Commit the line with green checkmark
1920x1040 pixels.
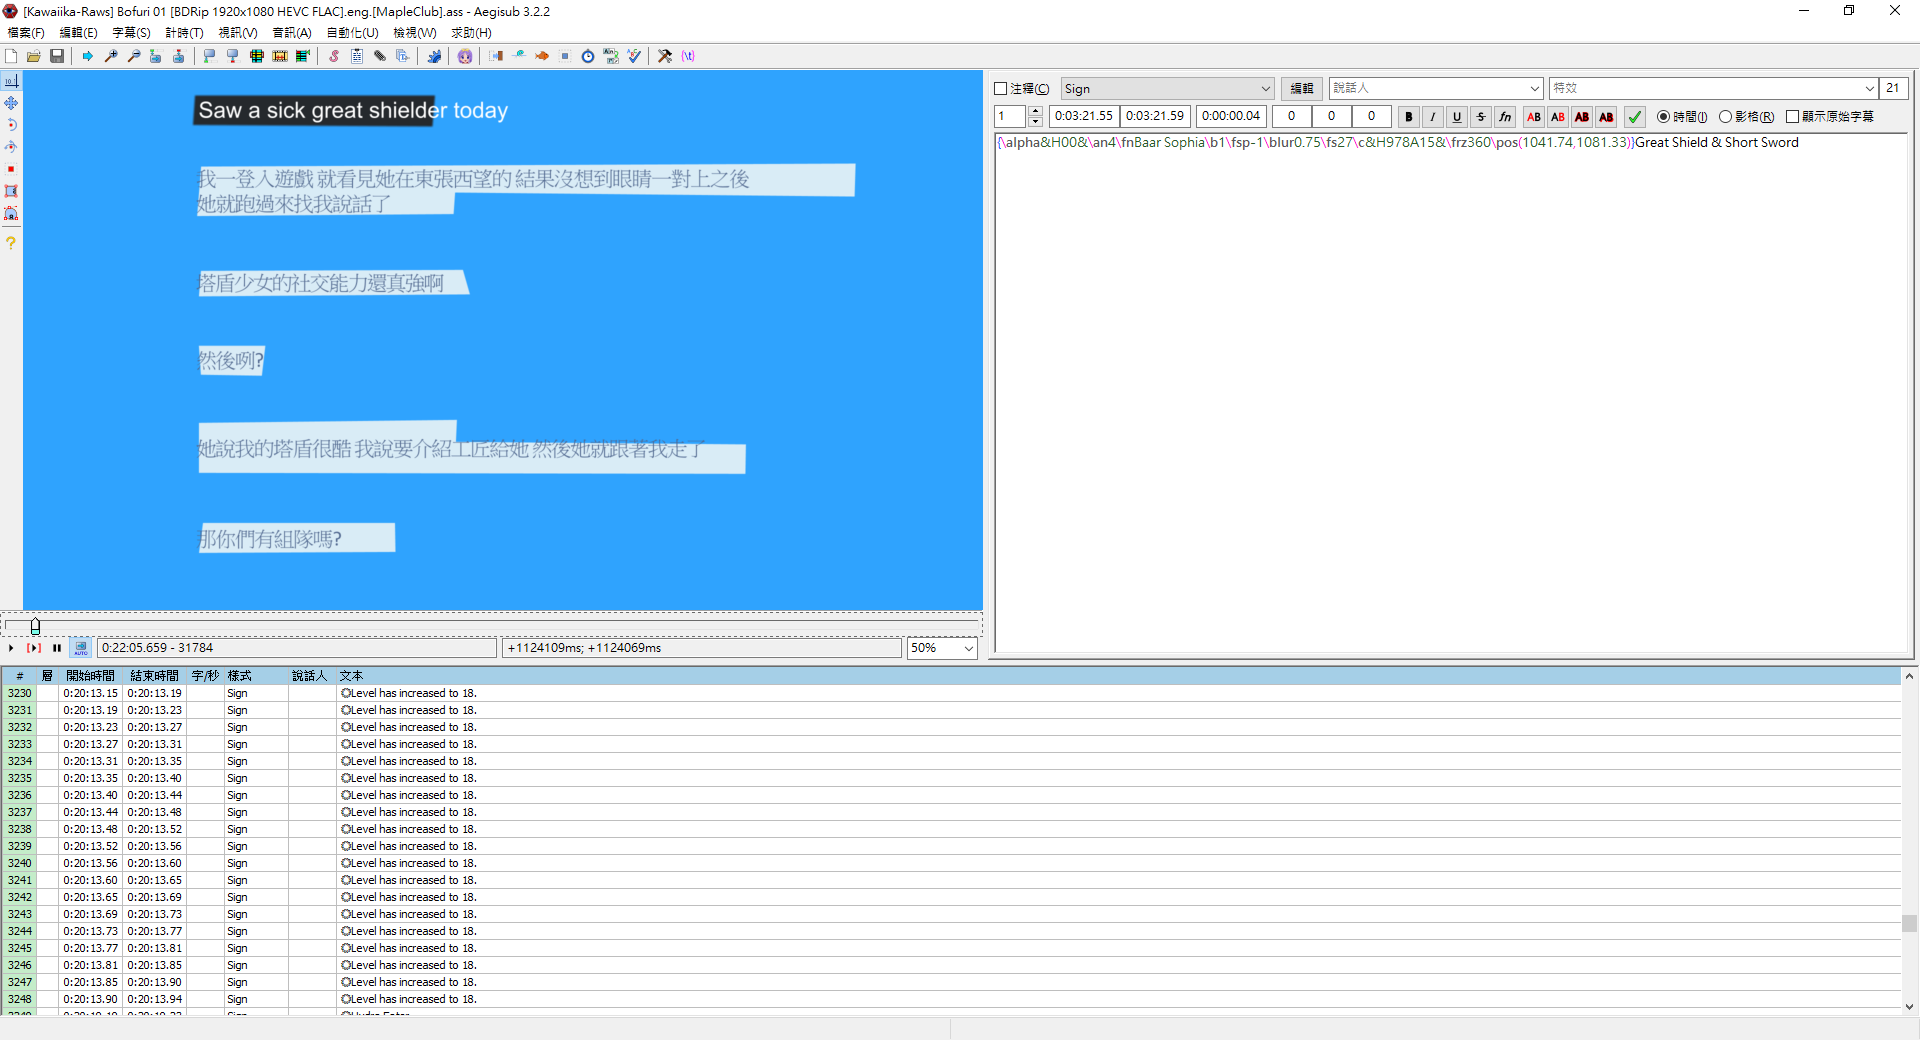[1634, 117]
